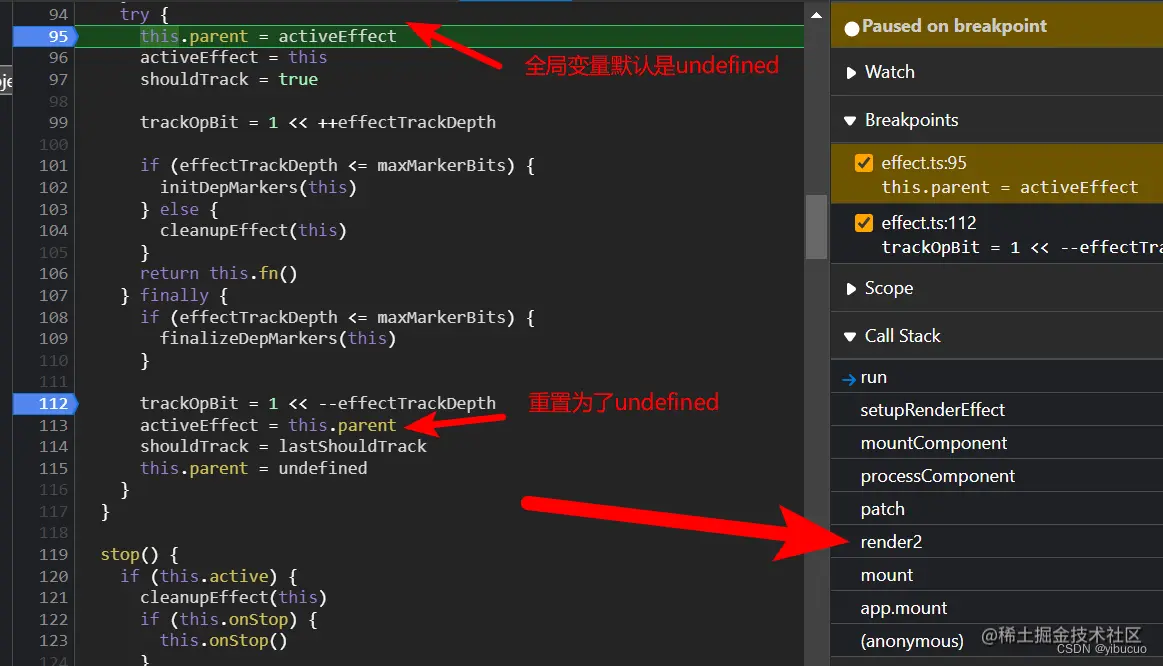
Task: Click the effect.ts:95 breakpoint entry
Action: [x=997, y=174]
